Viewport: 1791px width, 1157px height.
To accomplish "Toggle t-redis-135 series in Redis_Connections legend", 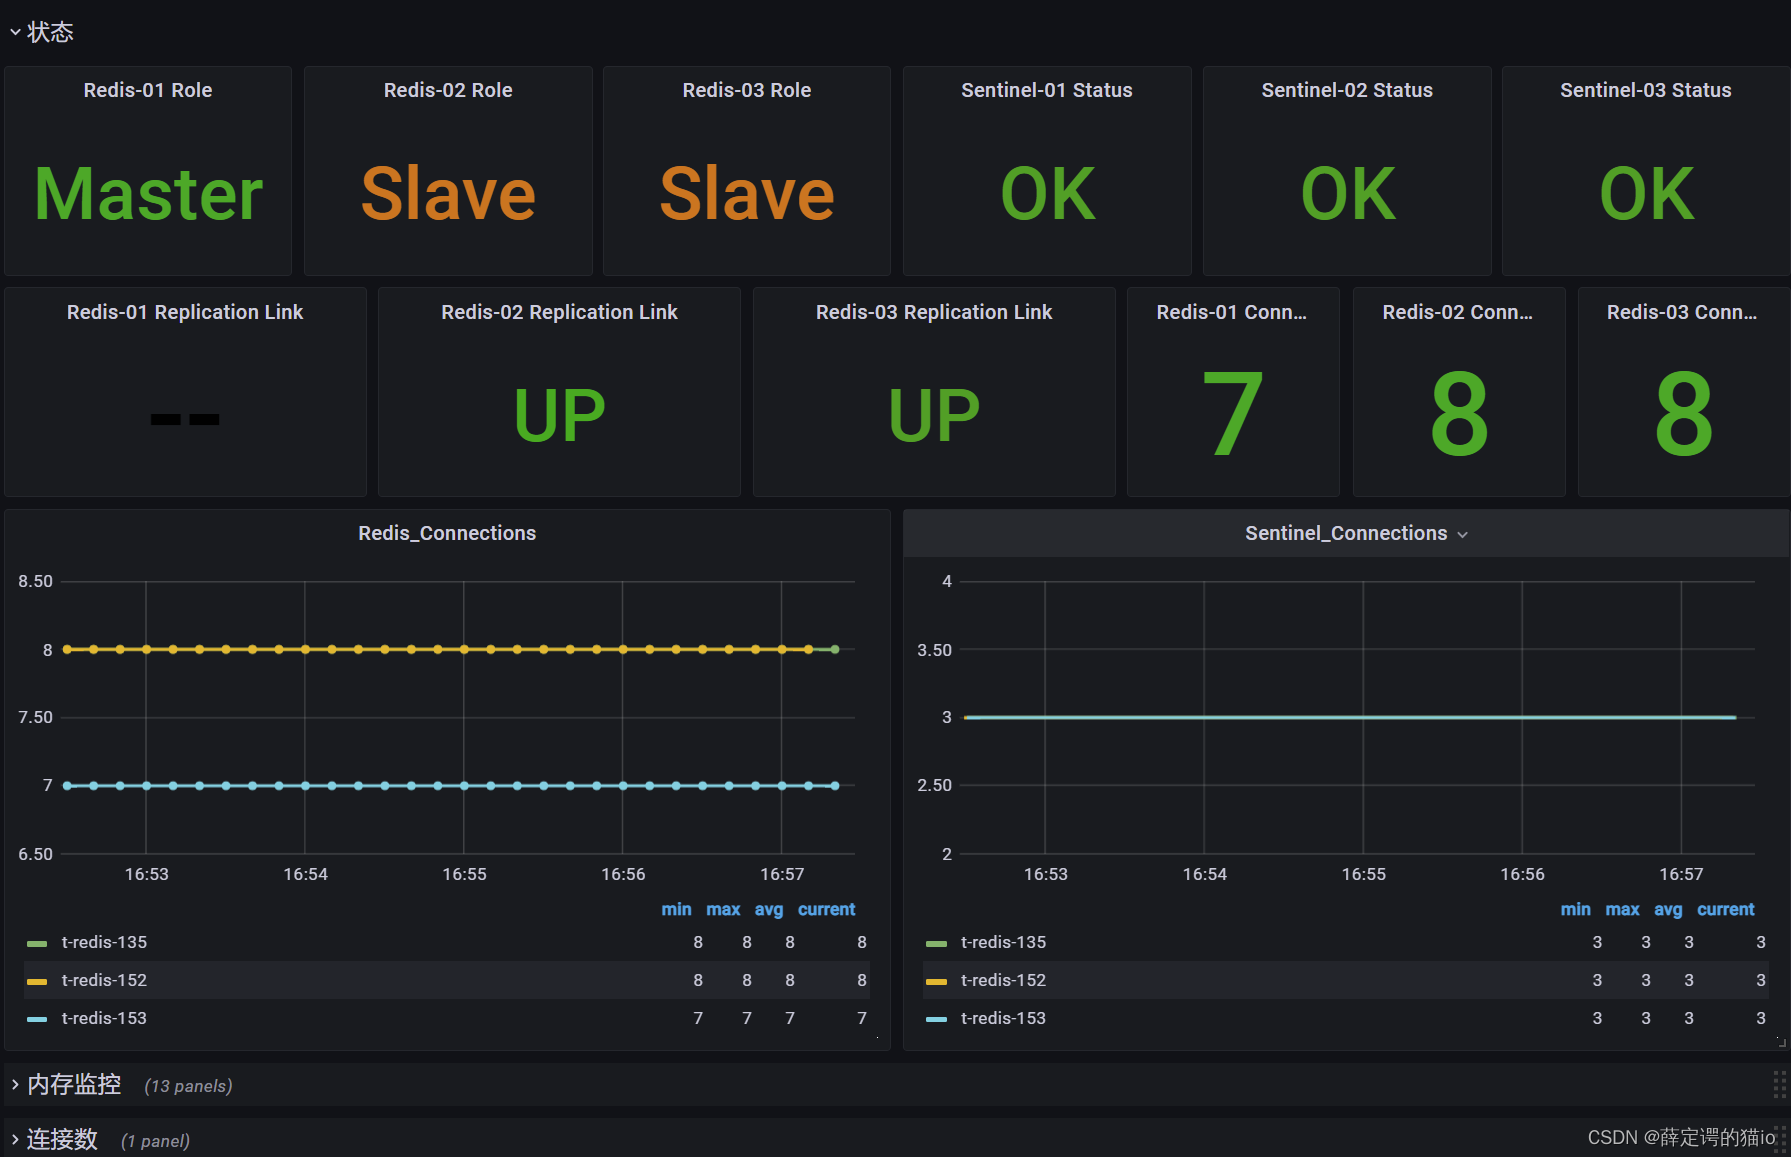I will click(x=104, y=942).
